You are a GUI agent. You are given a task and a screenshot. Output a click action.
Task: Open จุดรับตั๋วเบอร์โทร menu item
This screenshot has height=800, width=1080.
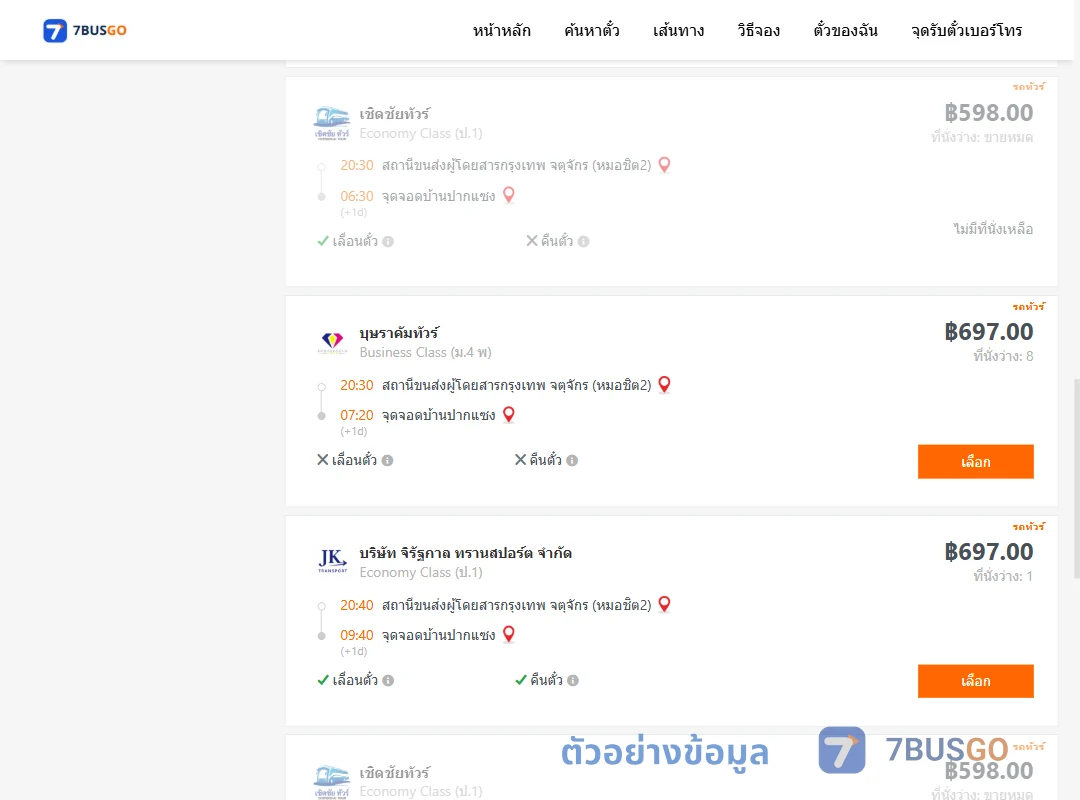pos(966,30)
